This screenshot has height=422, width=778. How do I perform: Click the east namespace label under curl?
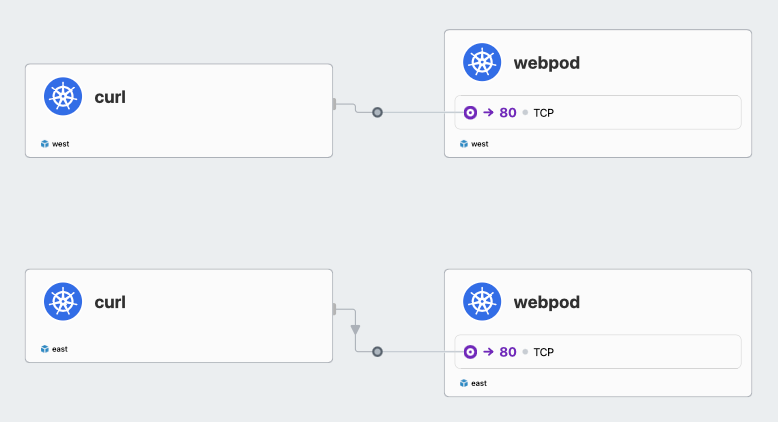coord(60,349)
